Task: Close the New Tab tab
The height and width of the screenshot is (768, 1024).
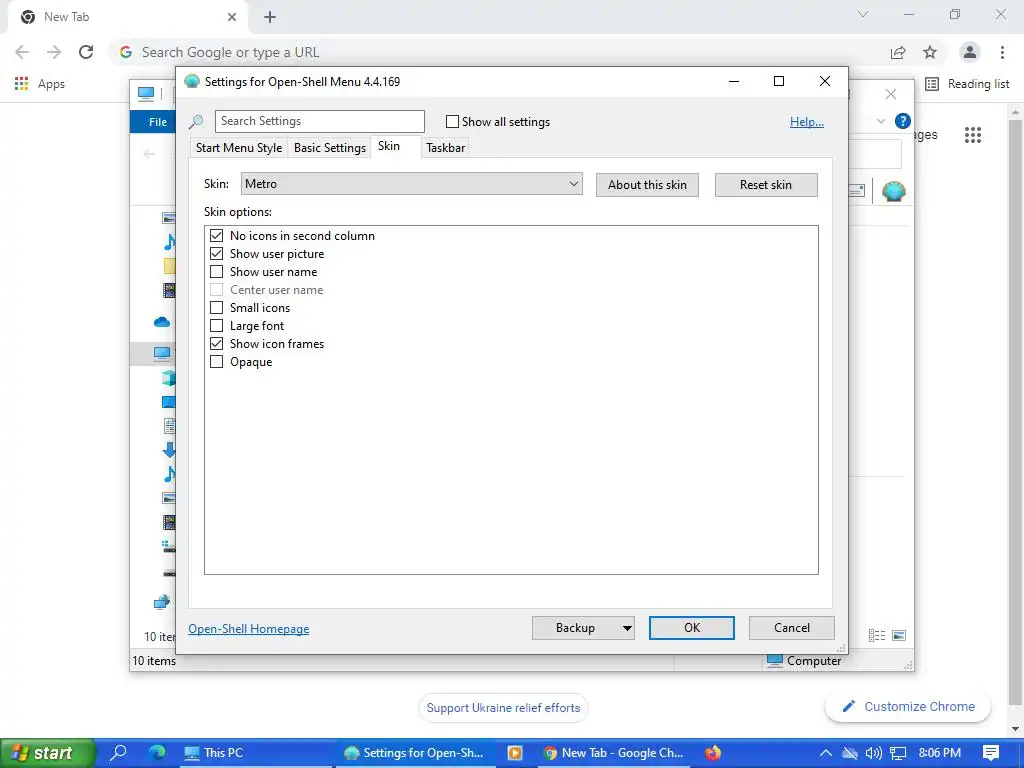Action: click(232, 17)
